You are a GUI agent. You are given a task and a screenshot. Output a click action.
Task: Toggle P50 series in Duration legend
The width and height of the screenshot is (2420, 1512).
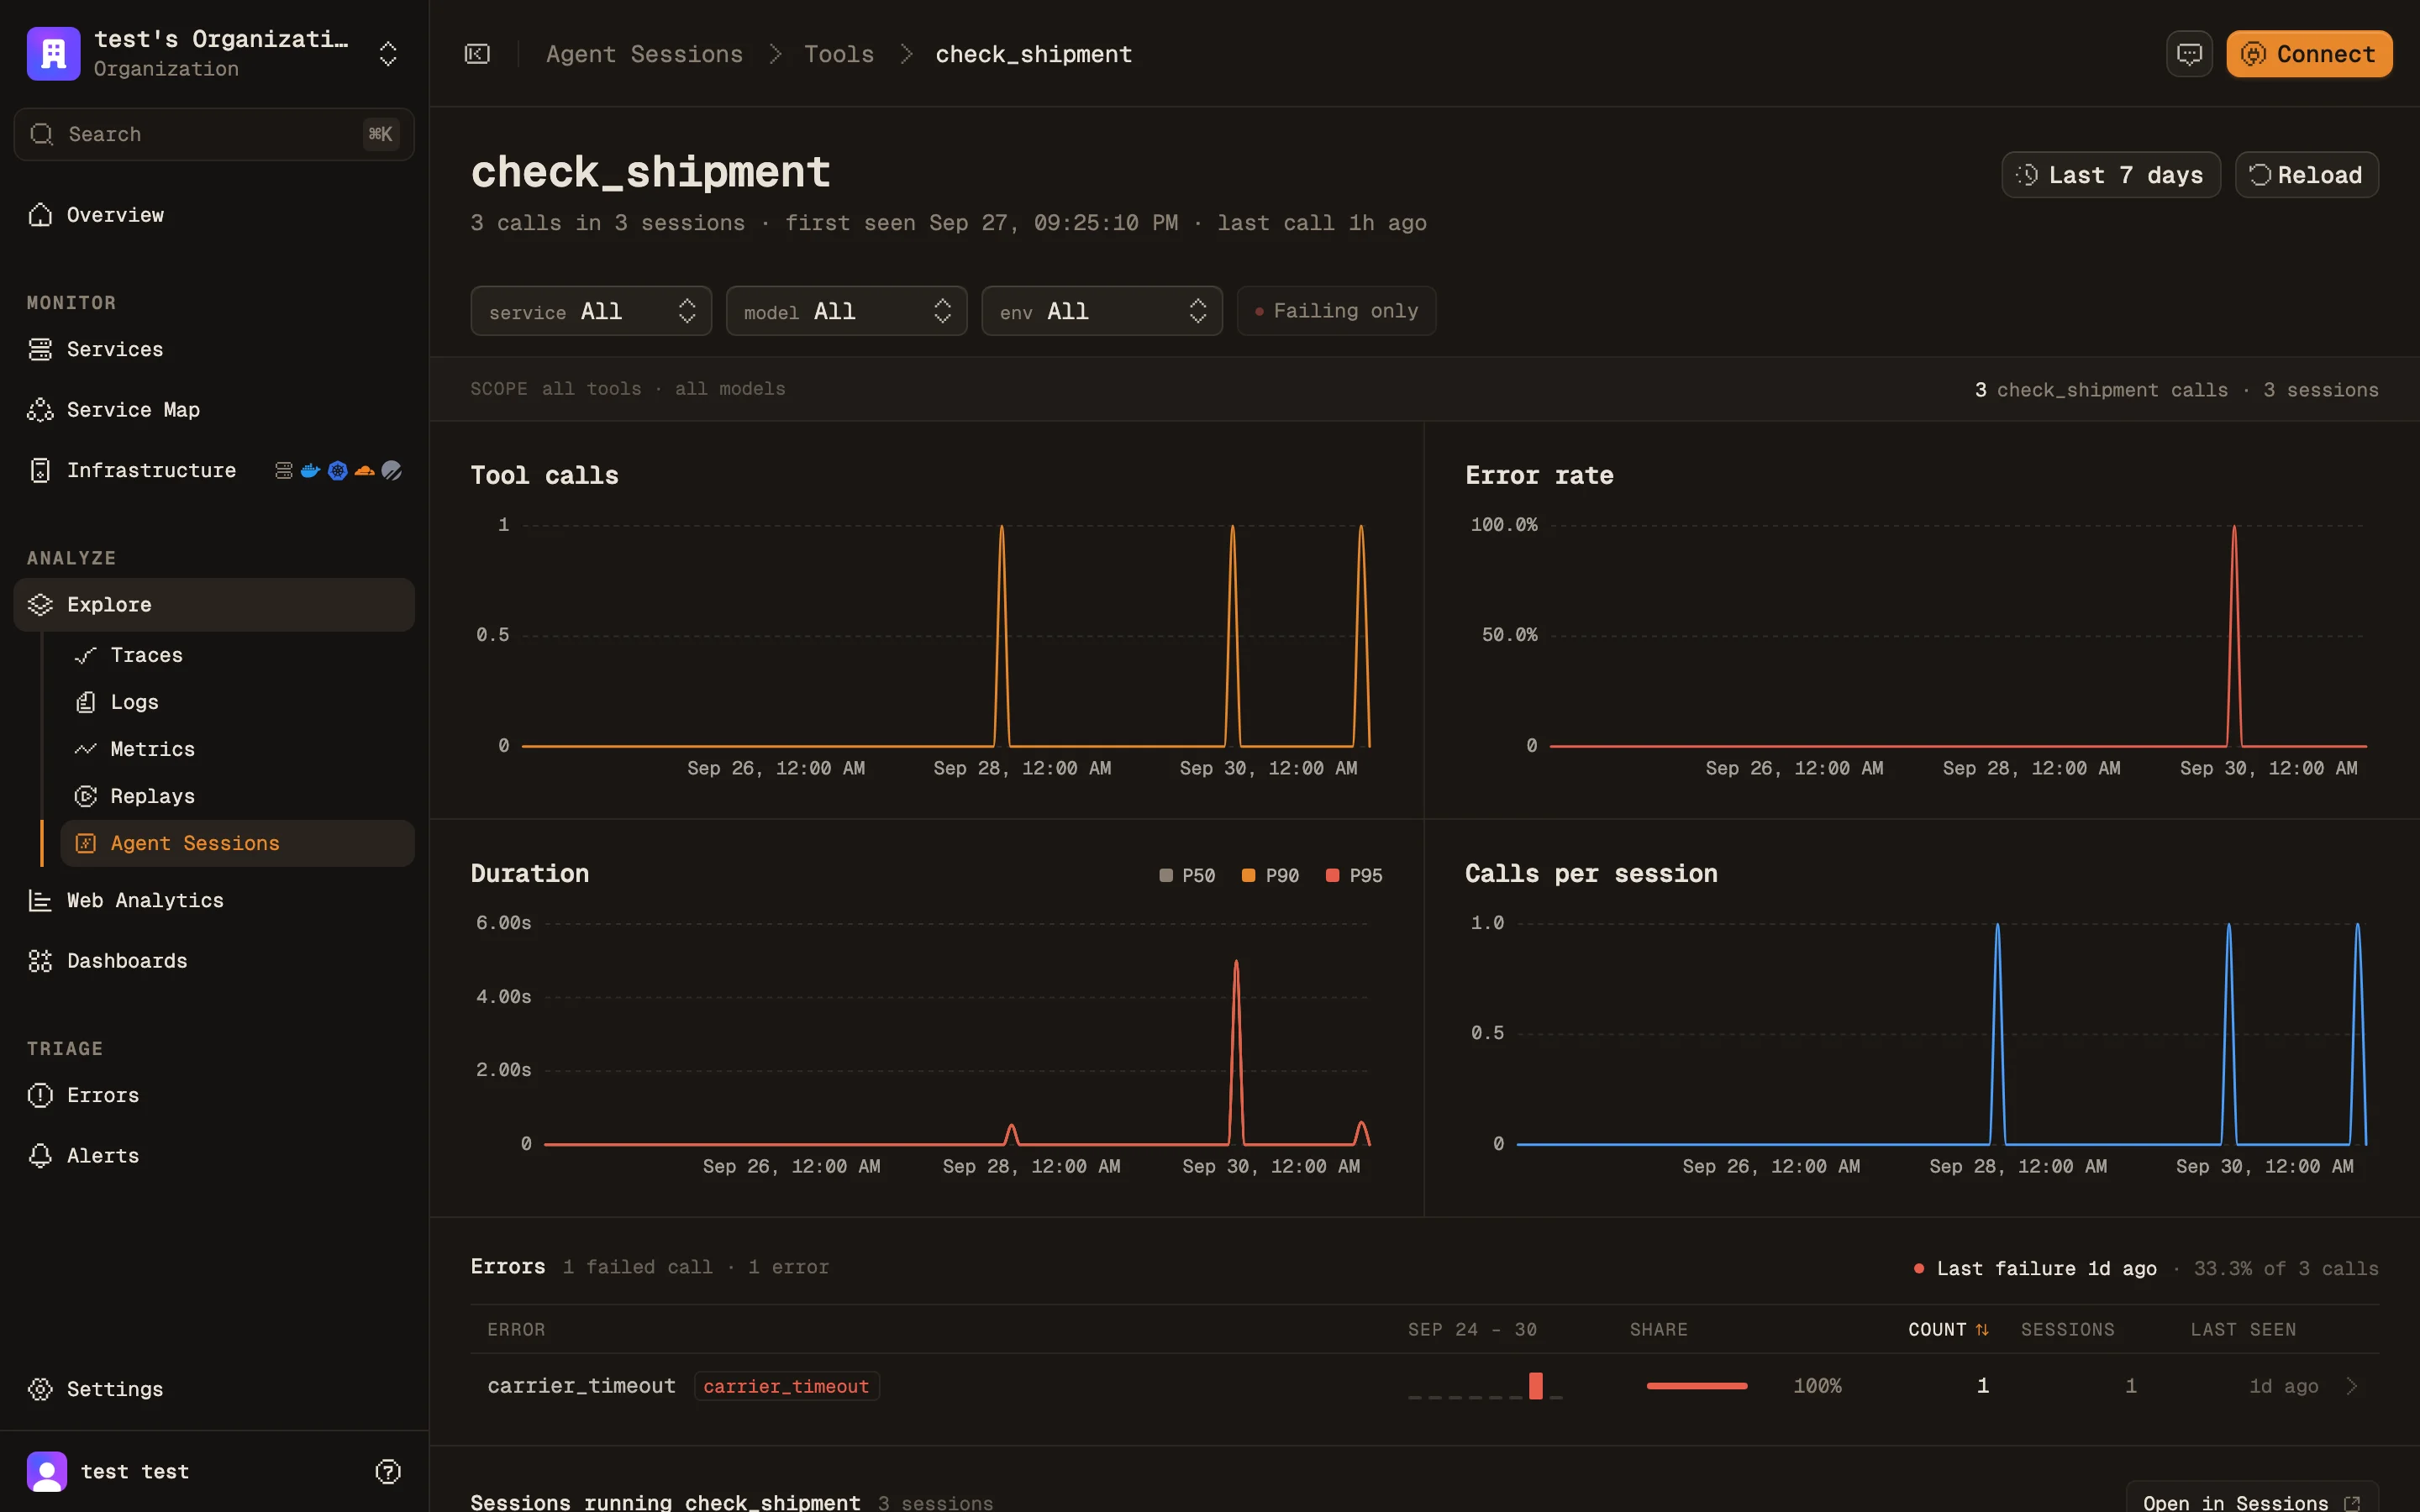click(x=1187, y=875)
